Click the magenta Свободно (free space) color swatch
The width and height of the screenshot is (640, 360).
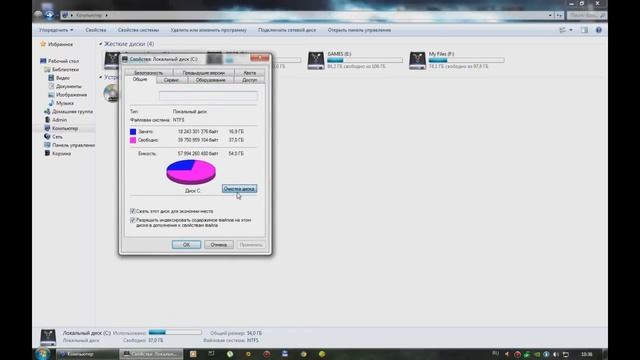[x=133, y=140]
